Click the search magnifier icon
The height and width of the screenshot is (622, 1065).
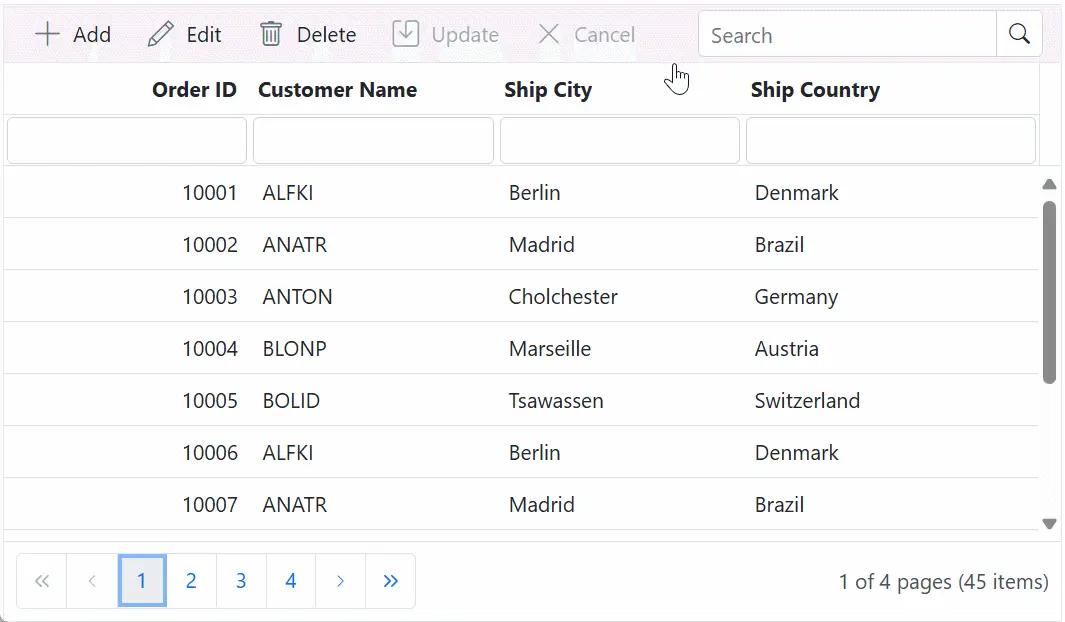click(x=1019, y=33)
